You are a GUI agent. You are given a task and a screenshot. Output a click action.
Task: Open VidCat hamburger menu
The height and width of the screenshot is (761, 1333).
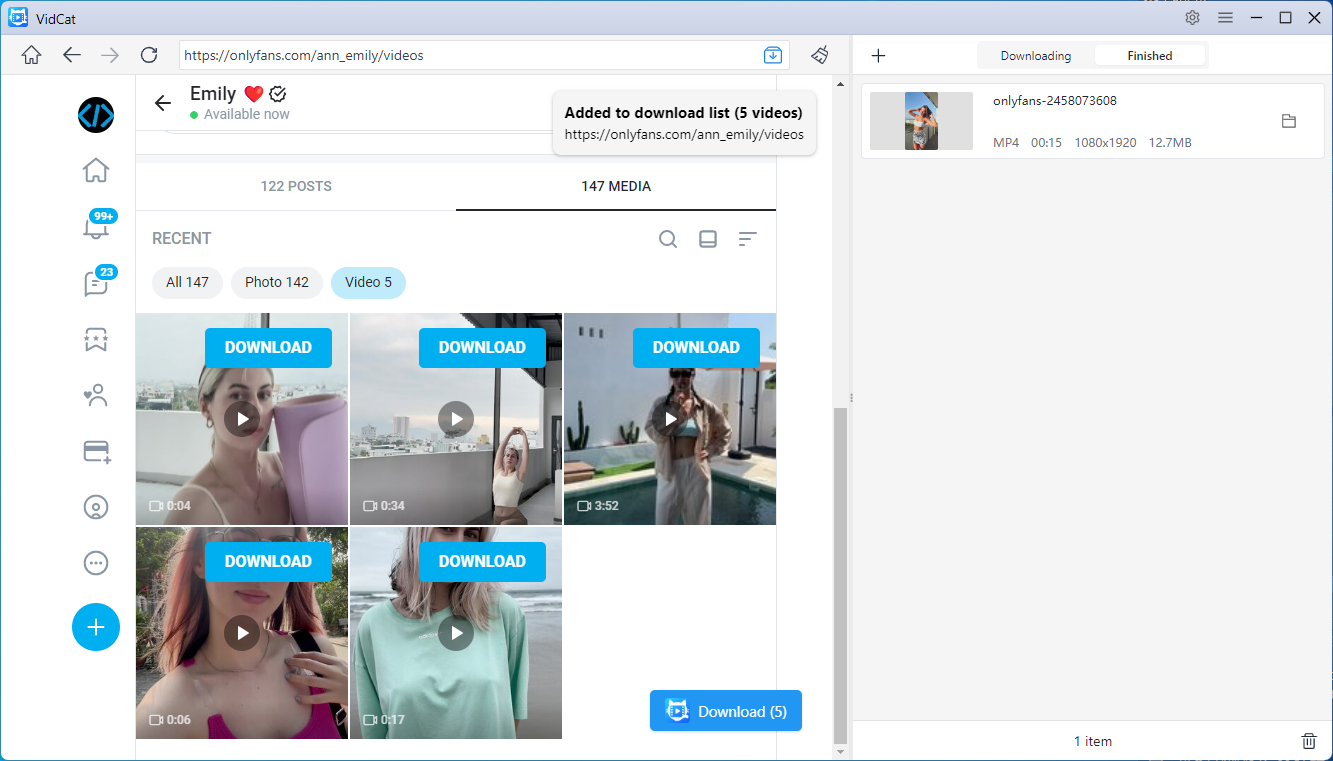tap(1225, 17)
